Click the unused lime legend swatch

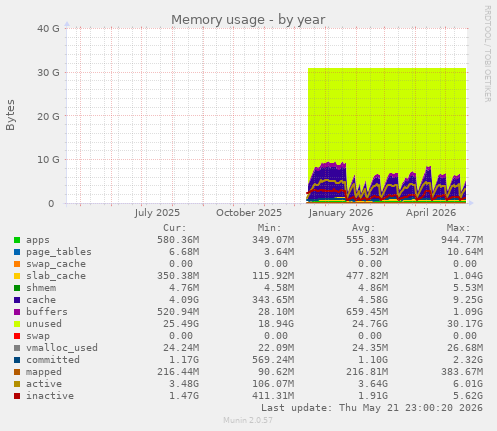click(x=17, y=324)
